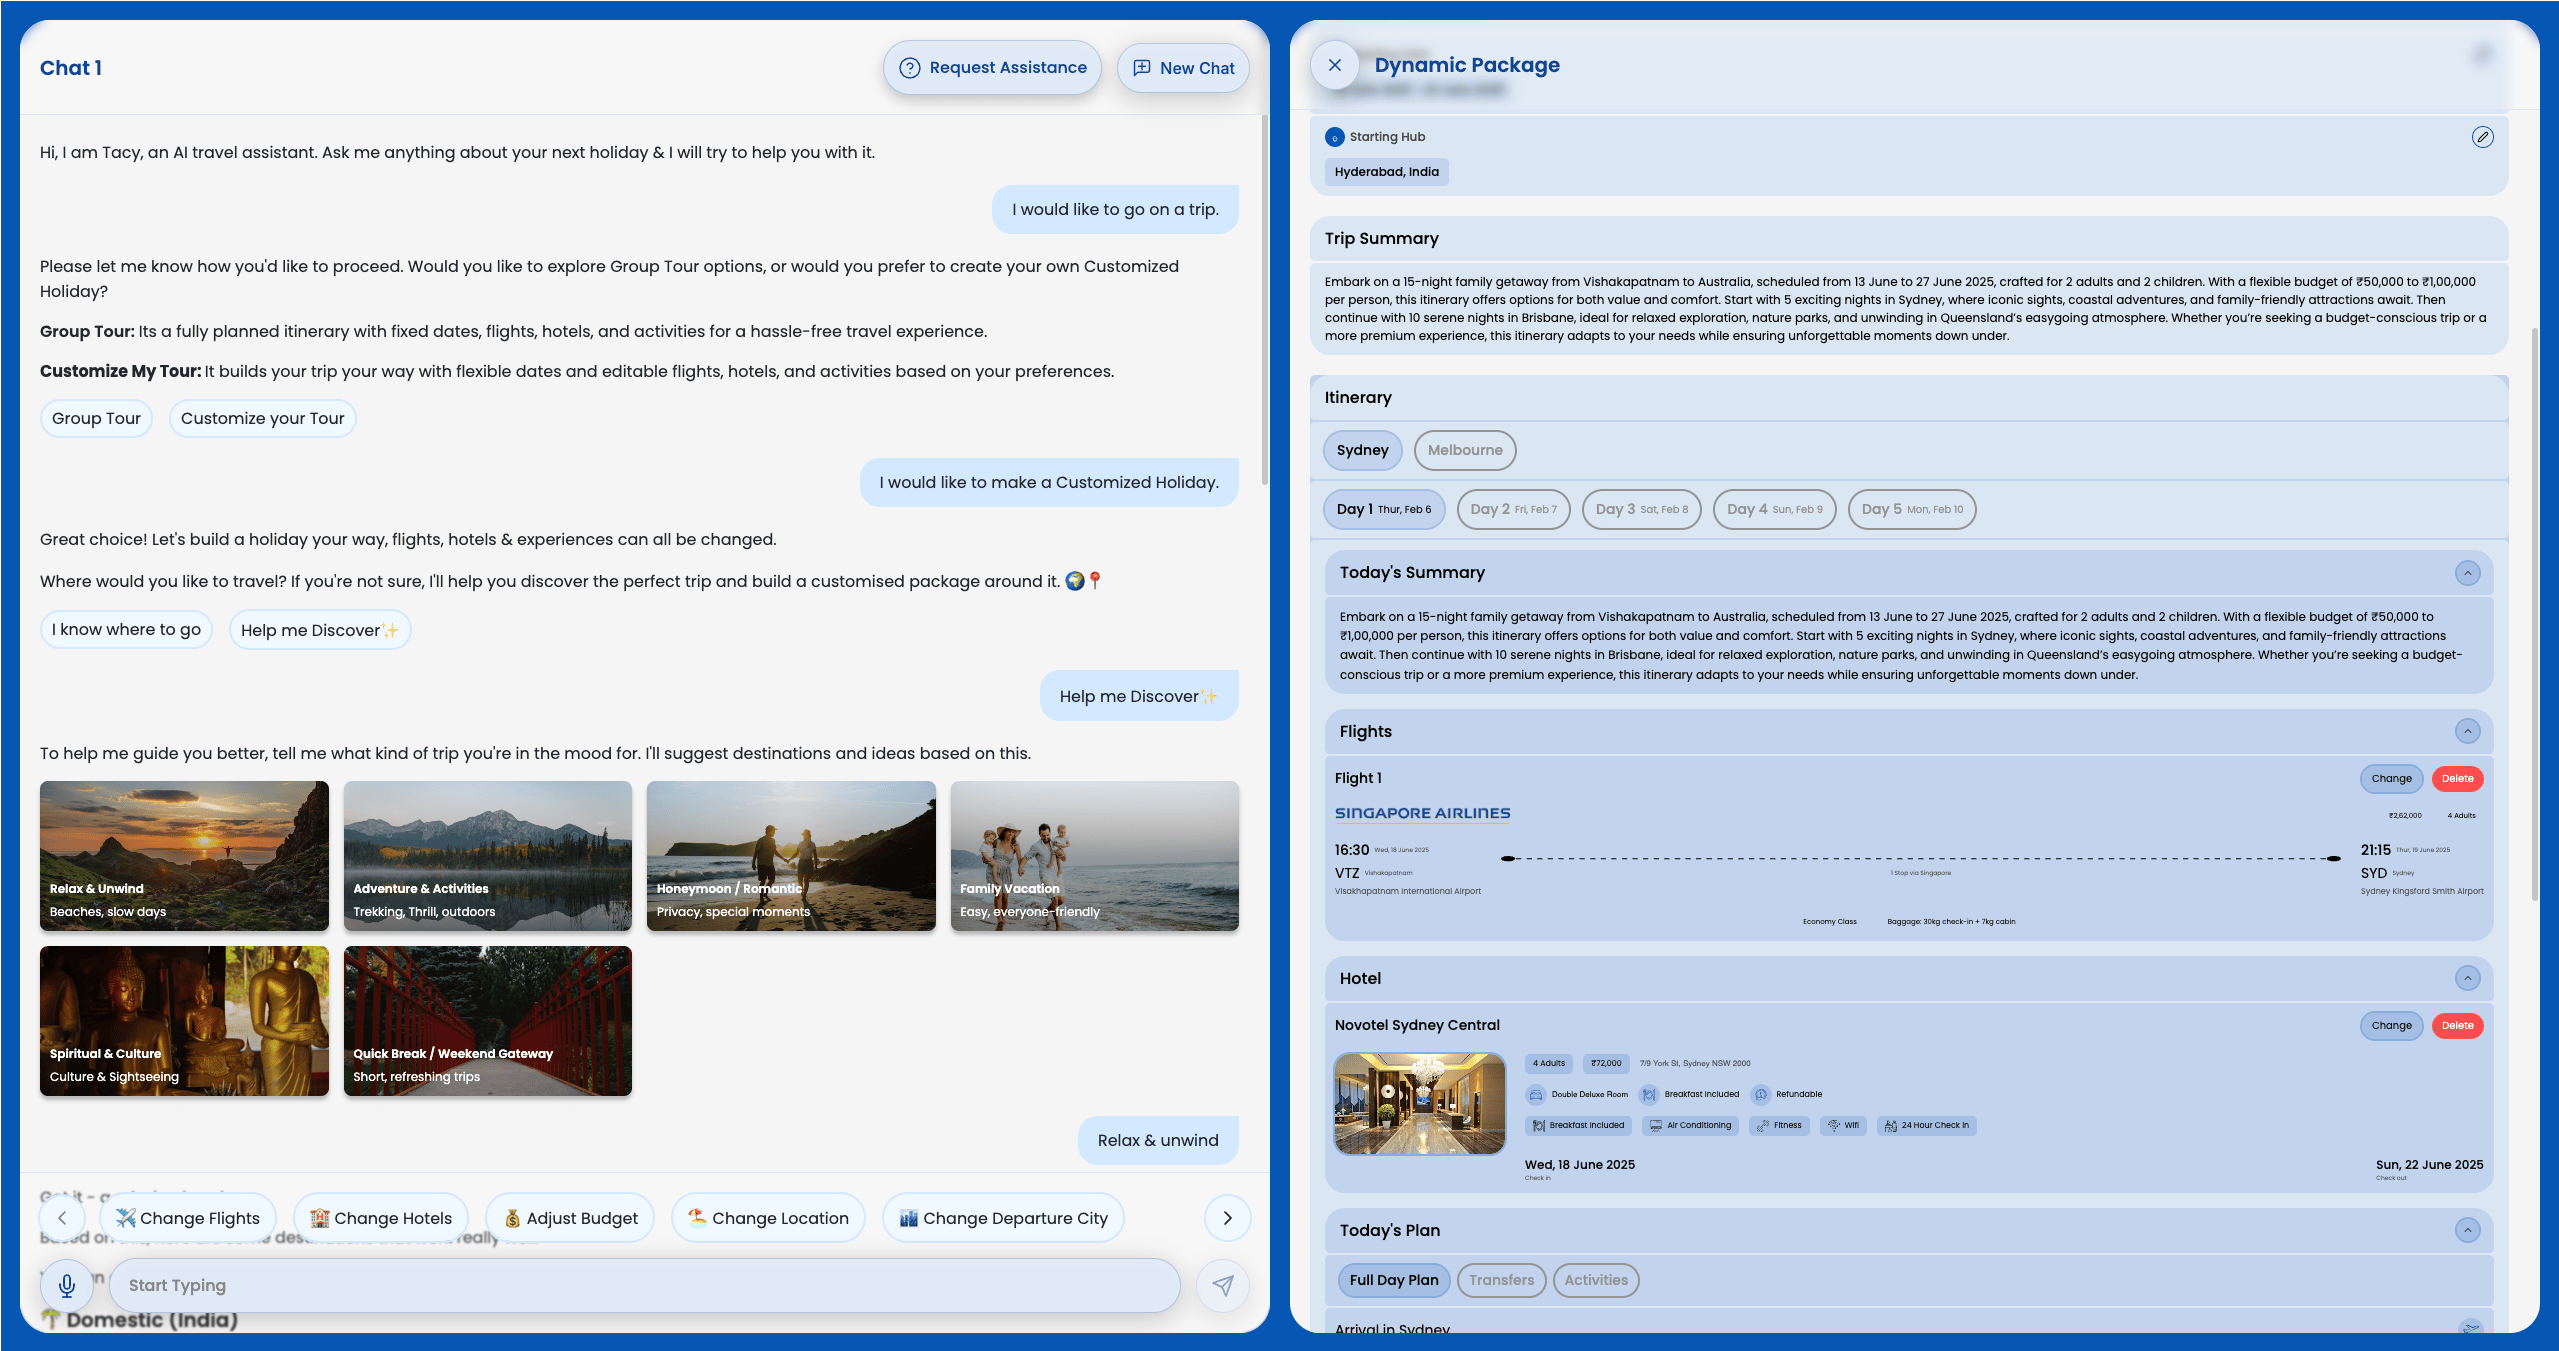Click the edit pencil icon for Starting Hub
Image resolution: width=2559 pixels, height=1351 pixels.
[x=2482, y=137]
